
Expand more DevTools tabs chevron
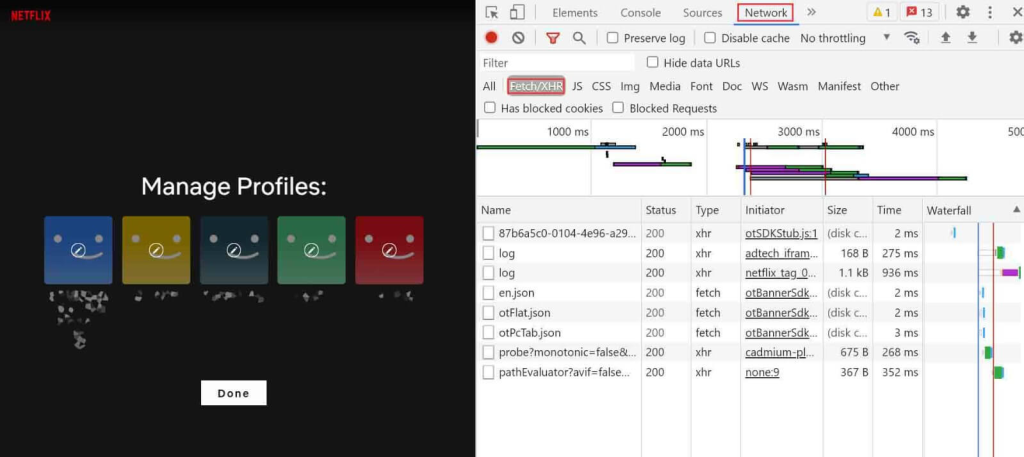pyautogui.click(x=812, y=12)
